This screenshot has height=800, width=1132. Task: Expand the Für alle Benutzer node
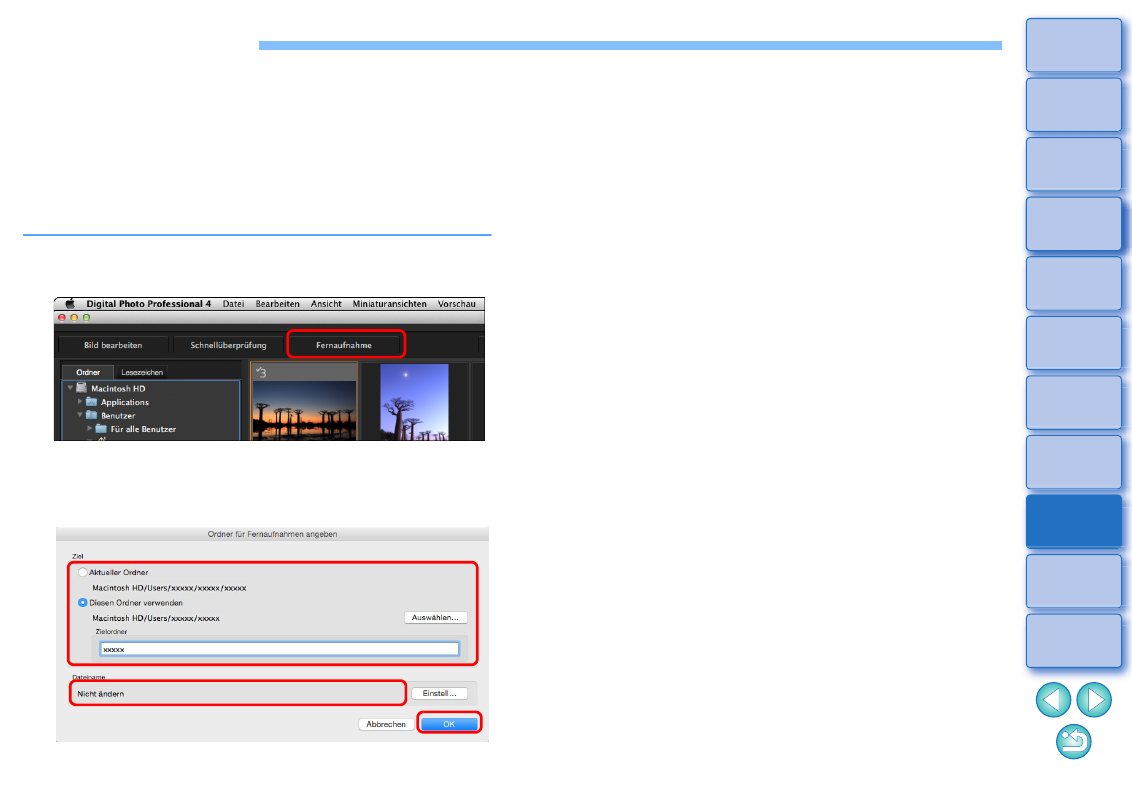tap(90, 429)
